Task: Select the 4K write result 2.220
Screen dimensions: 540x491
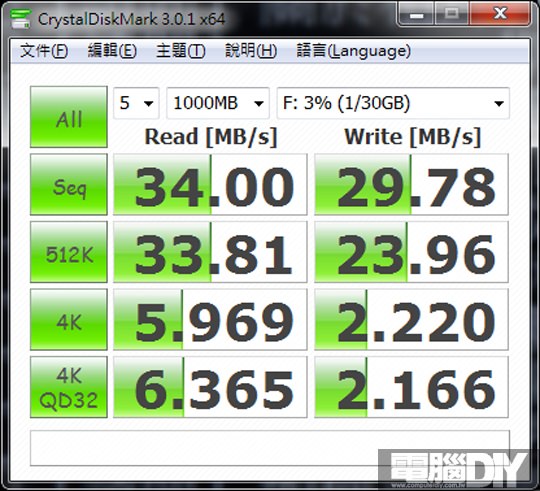Action: [411, 319]
